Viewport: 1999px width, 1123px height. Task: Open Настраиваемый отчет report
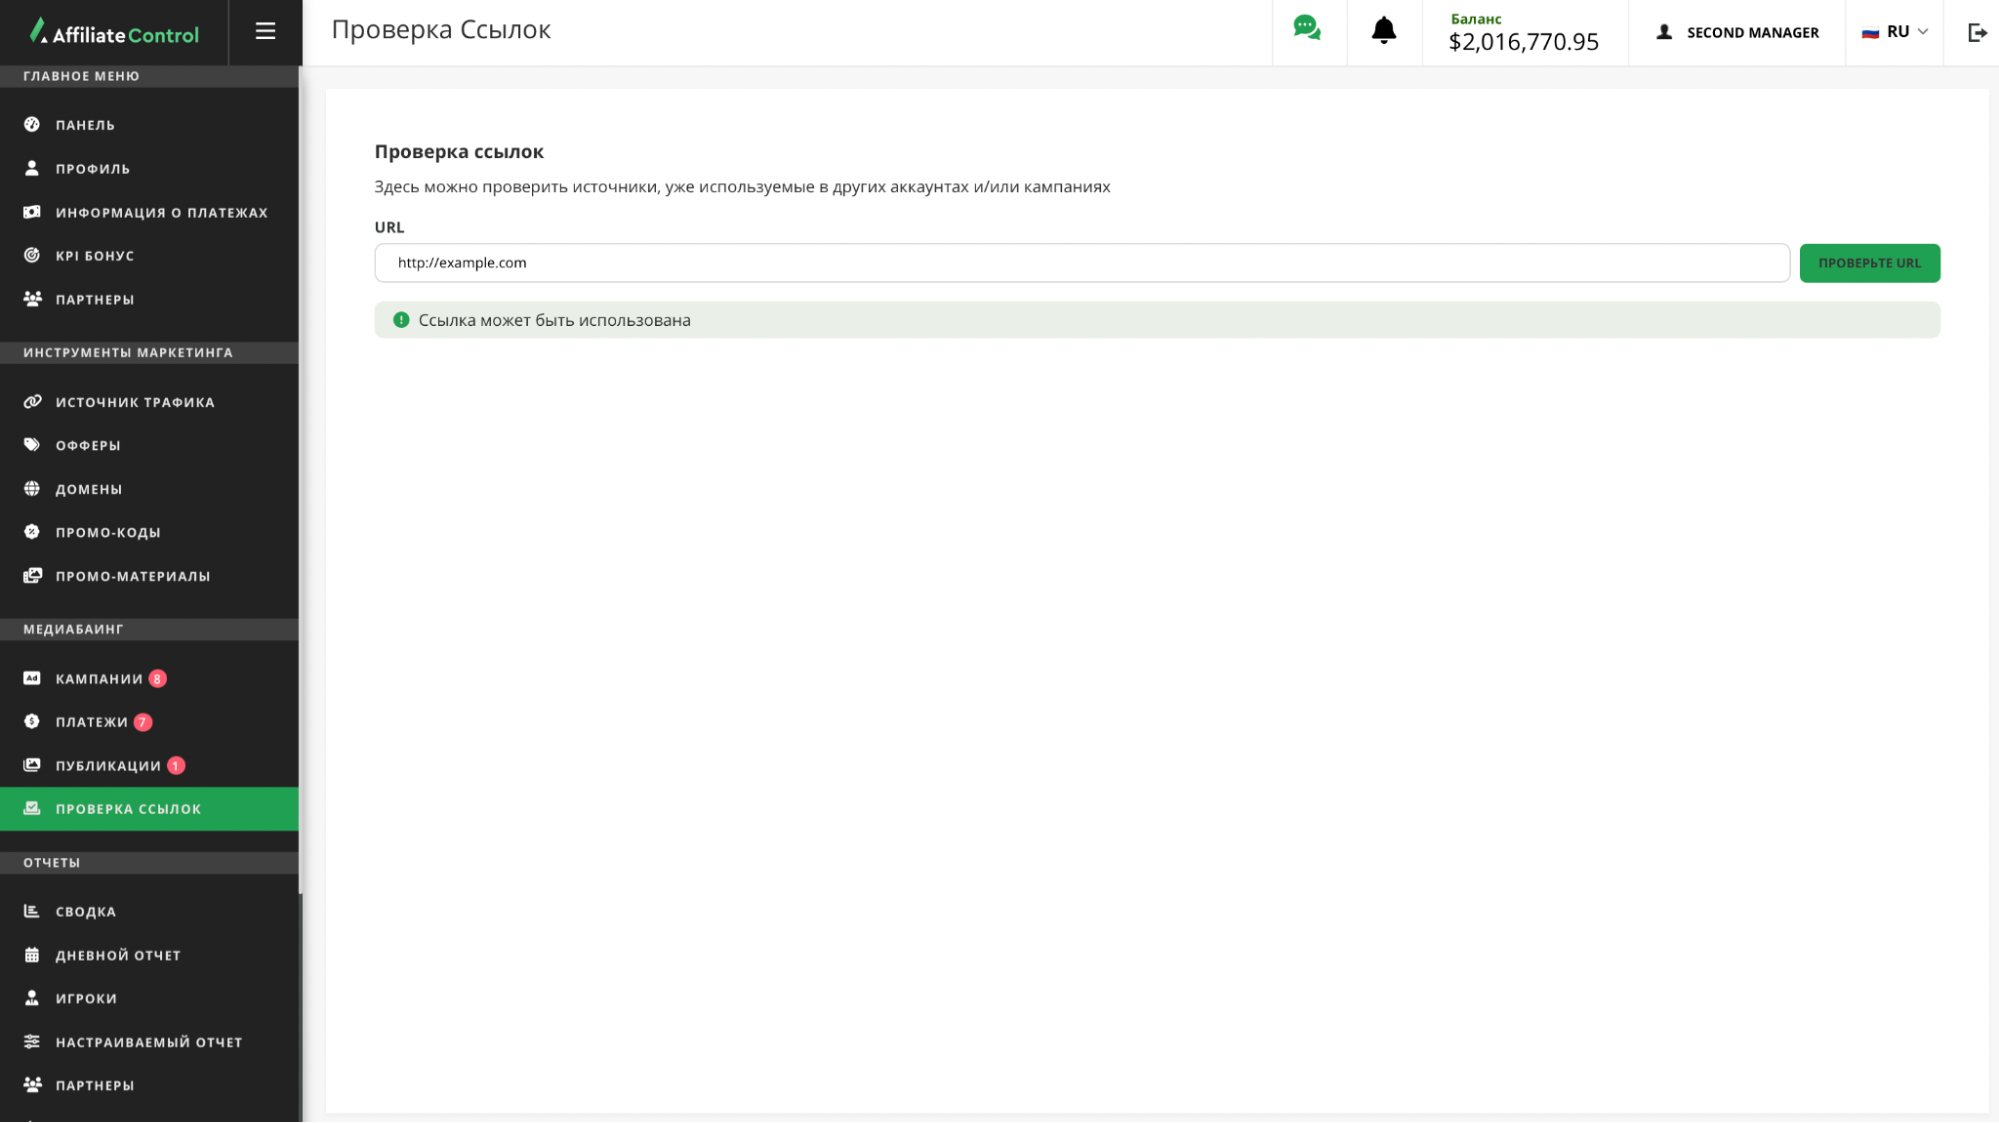[148, 1042]
